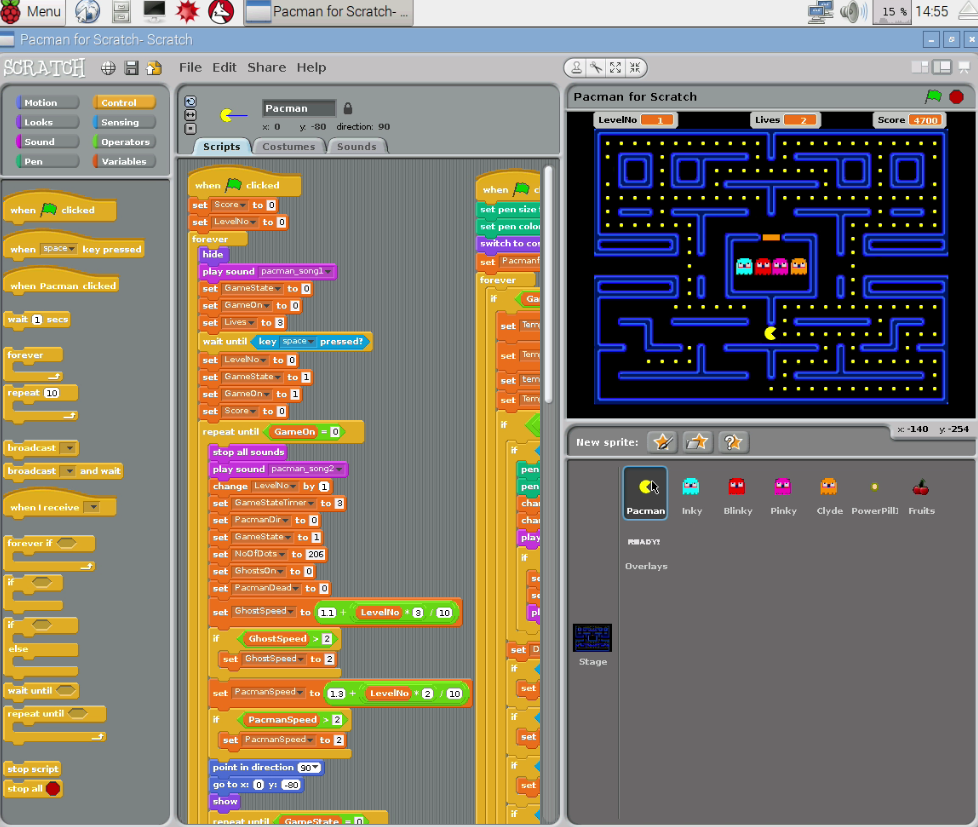Open the Control blocks category
This screenshot has height=827, width=978.
tap(124, 103)
